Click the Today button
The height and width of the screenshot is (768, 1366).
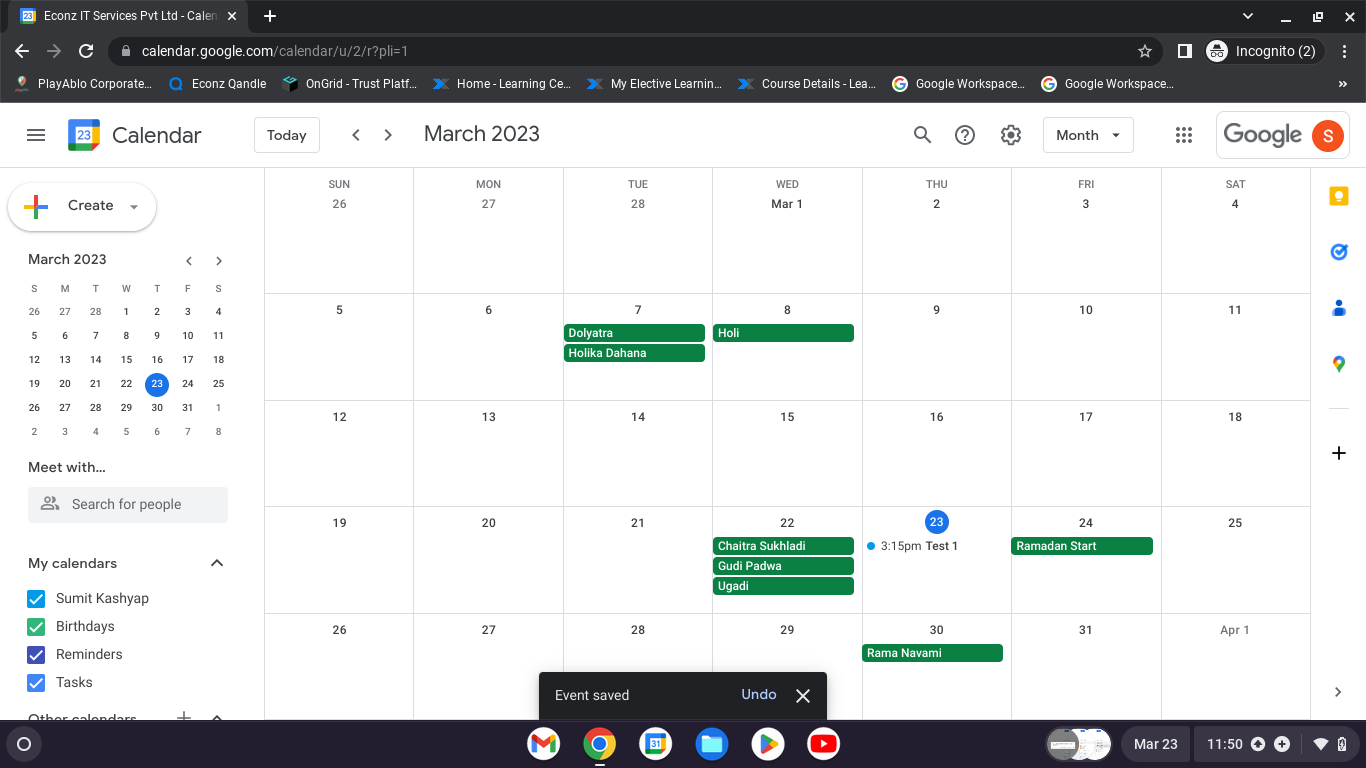tap(287, 135)
